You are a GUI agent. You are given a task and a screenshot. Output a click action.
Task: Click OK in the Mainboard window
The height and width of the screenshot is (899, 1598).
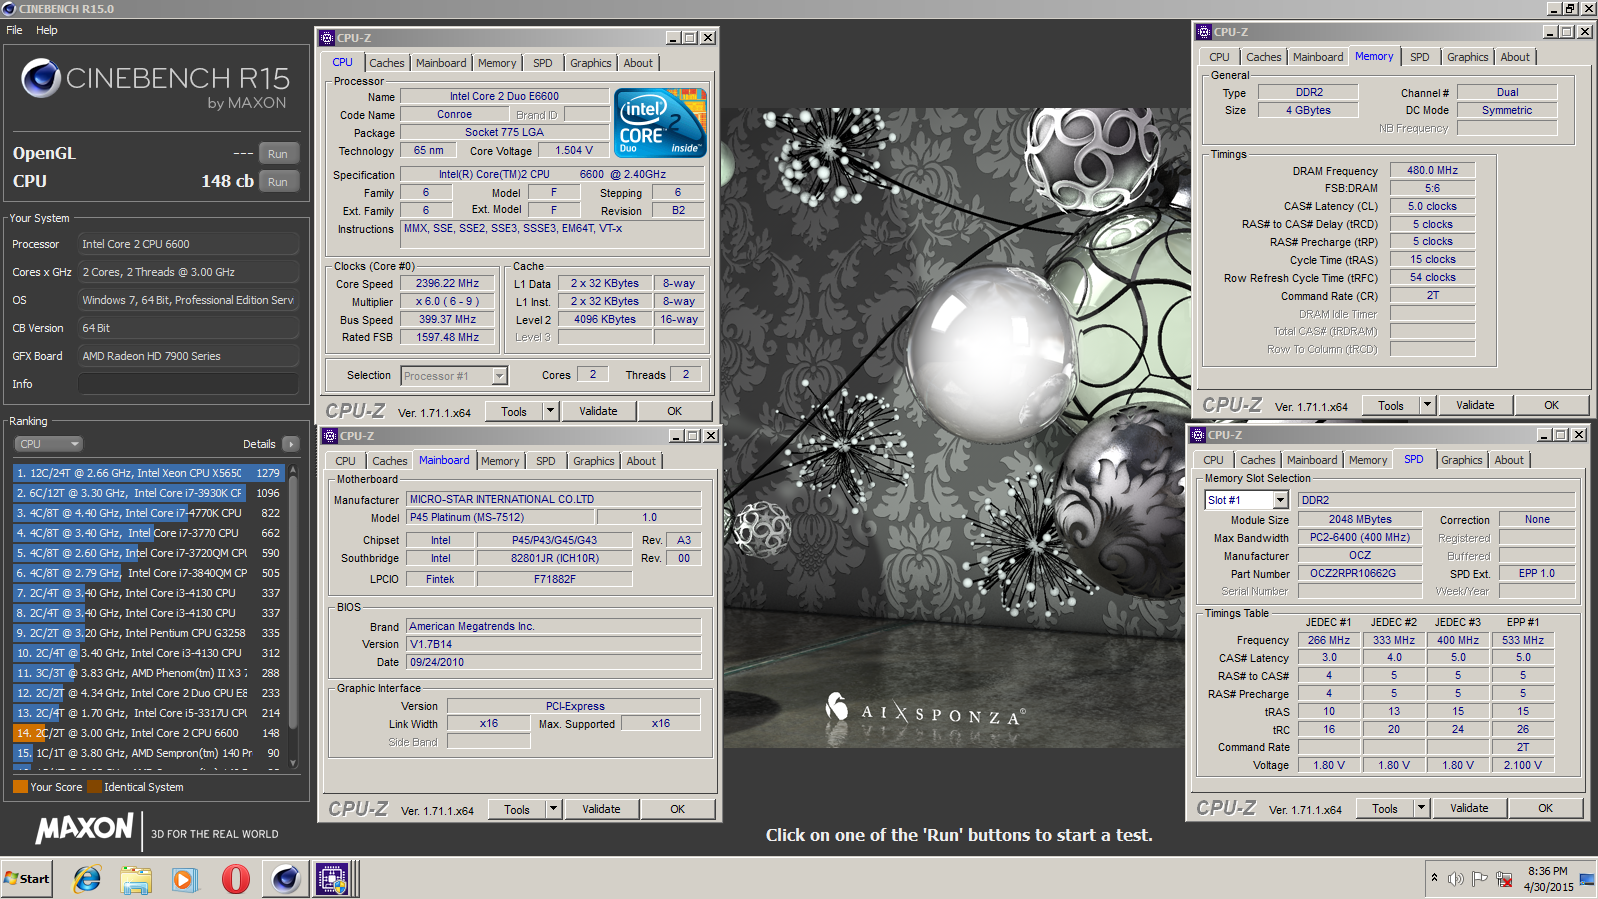coord(677,809)
